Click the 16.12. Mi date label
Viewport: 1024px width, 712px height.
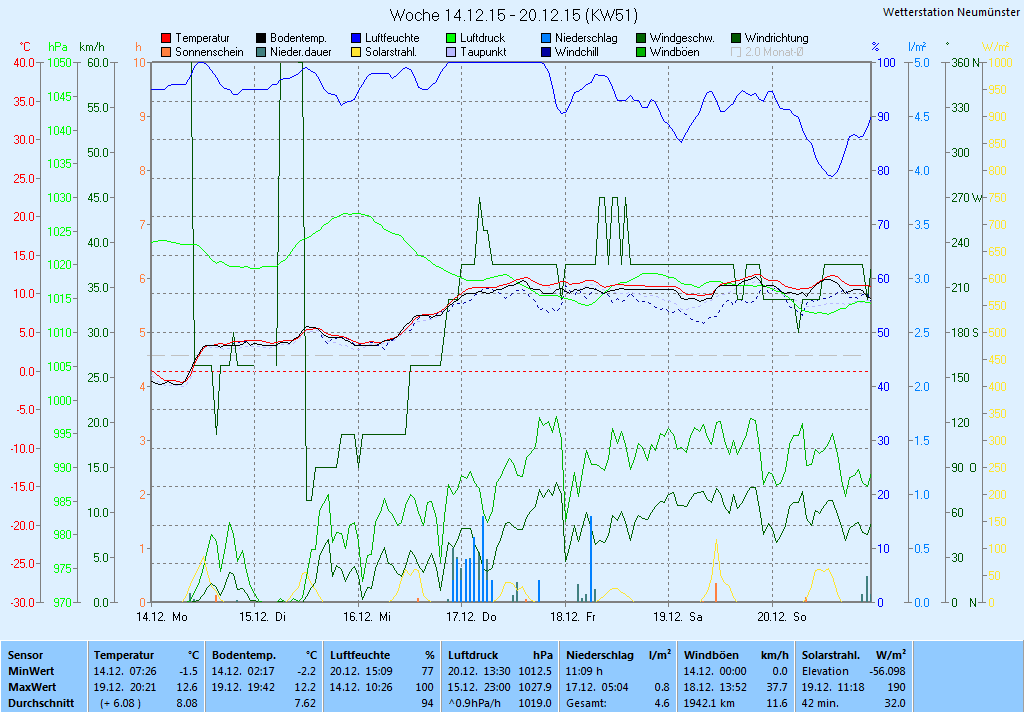pyautogui.click(x=367, y=617)
